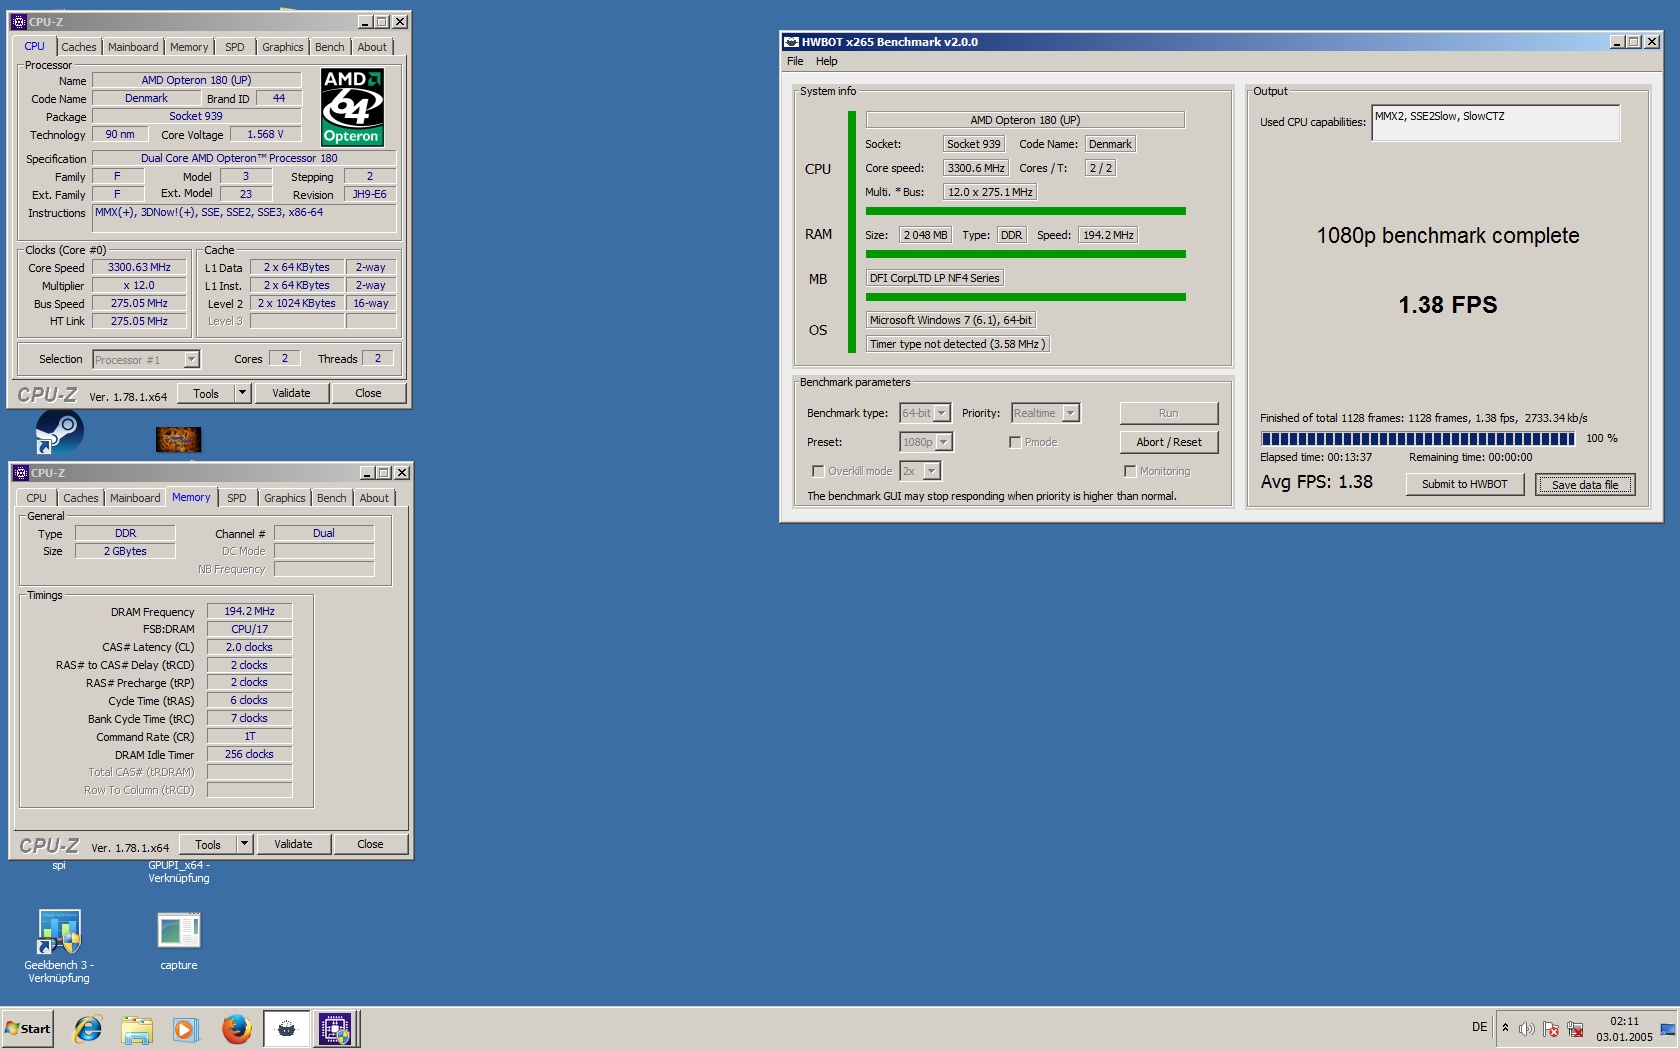Click the benchmark 100% progress bar
Viewport: 1680px width, 1050px height.
click(x=1418, y=439)
